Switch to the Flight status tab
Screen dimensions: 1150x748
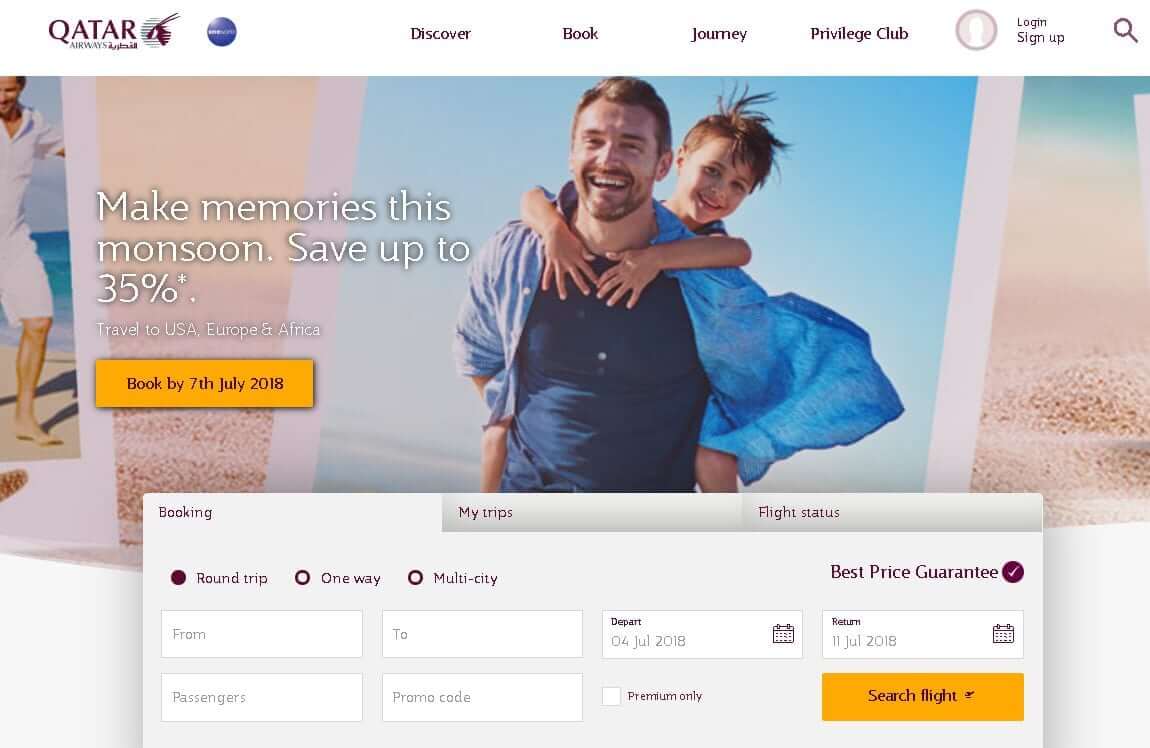click(x=892, y=513)
